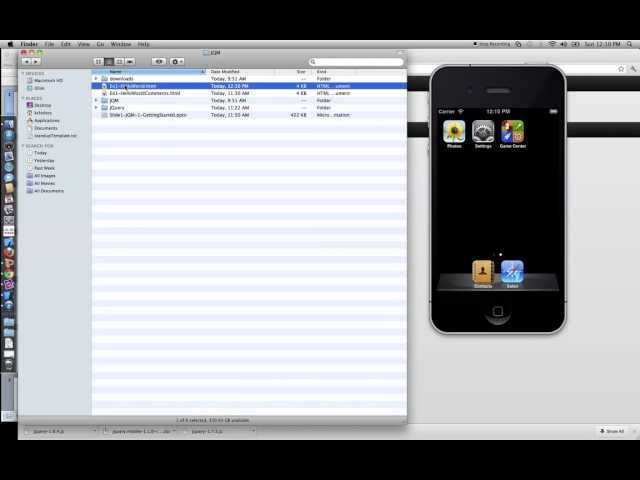
Task: Switch Finder to list view
Action: point(109,61)
